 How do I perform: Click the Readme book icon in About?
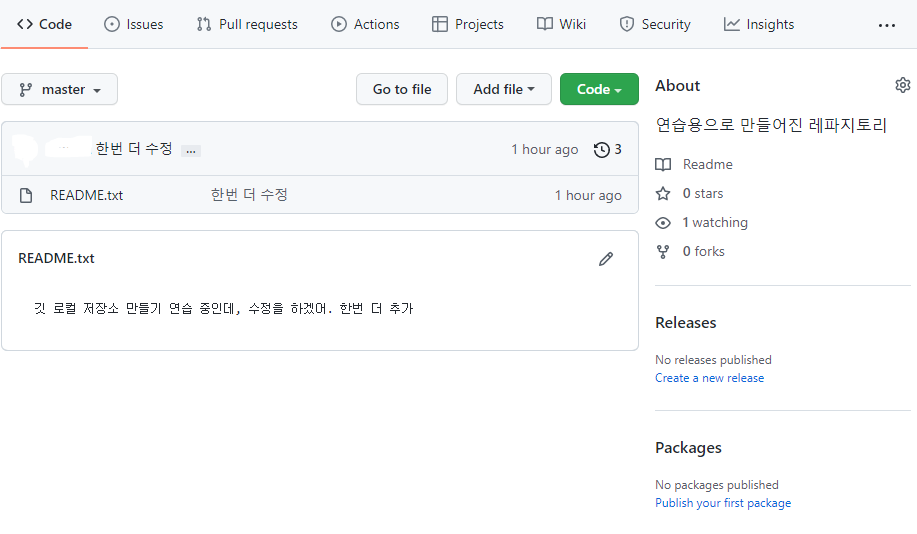point(663,164)
